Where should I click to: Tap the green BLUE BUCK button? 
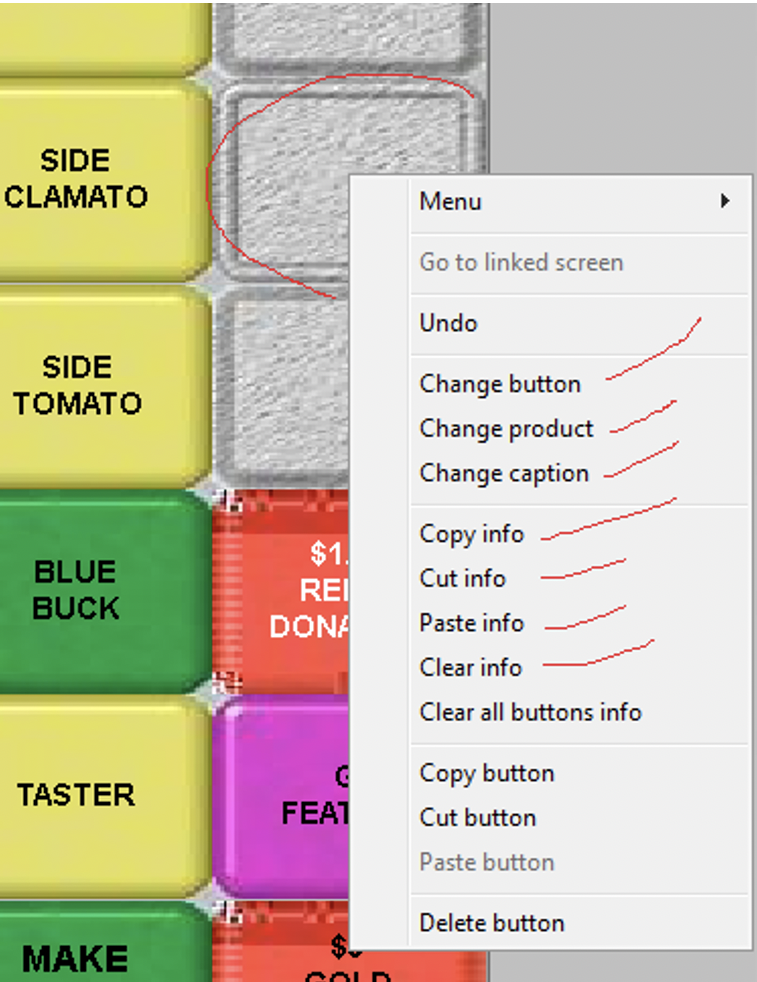point(104,590)
